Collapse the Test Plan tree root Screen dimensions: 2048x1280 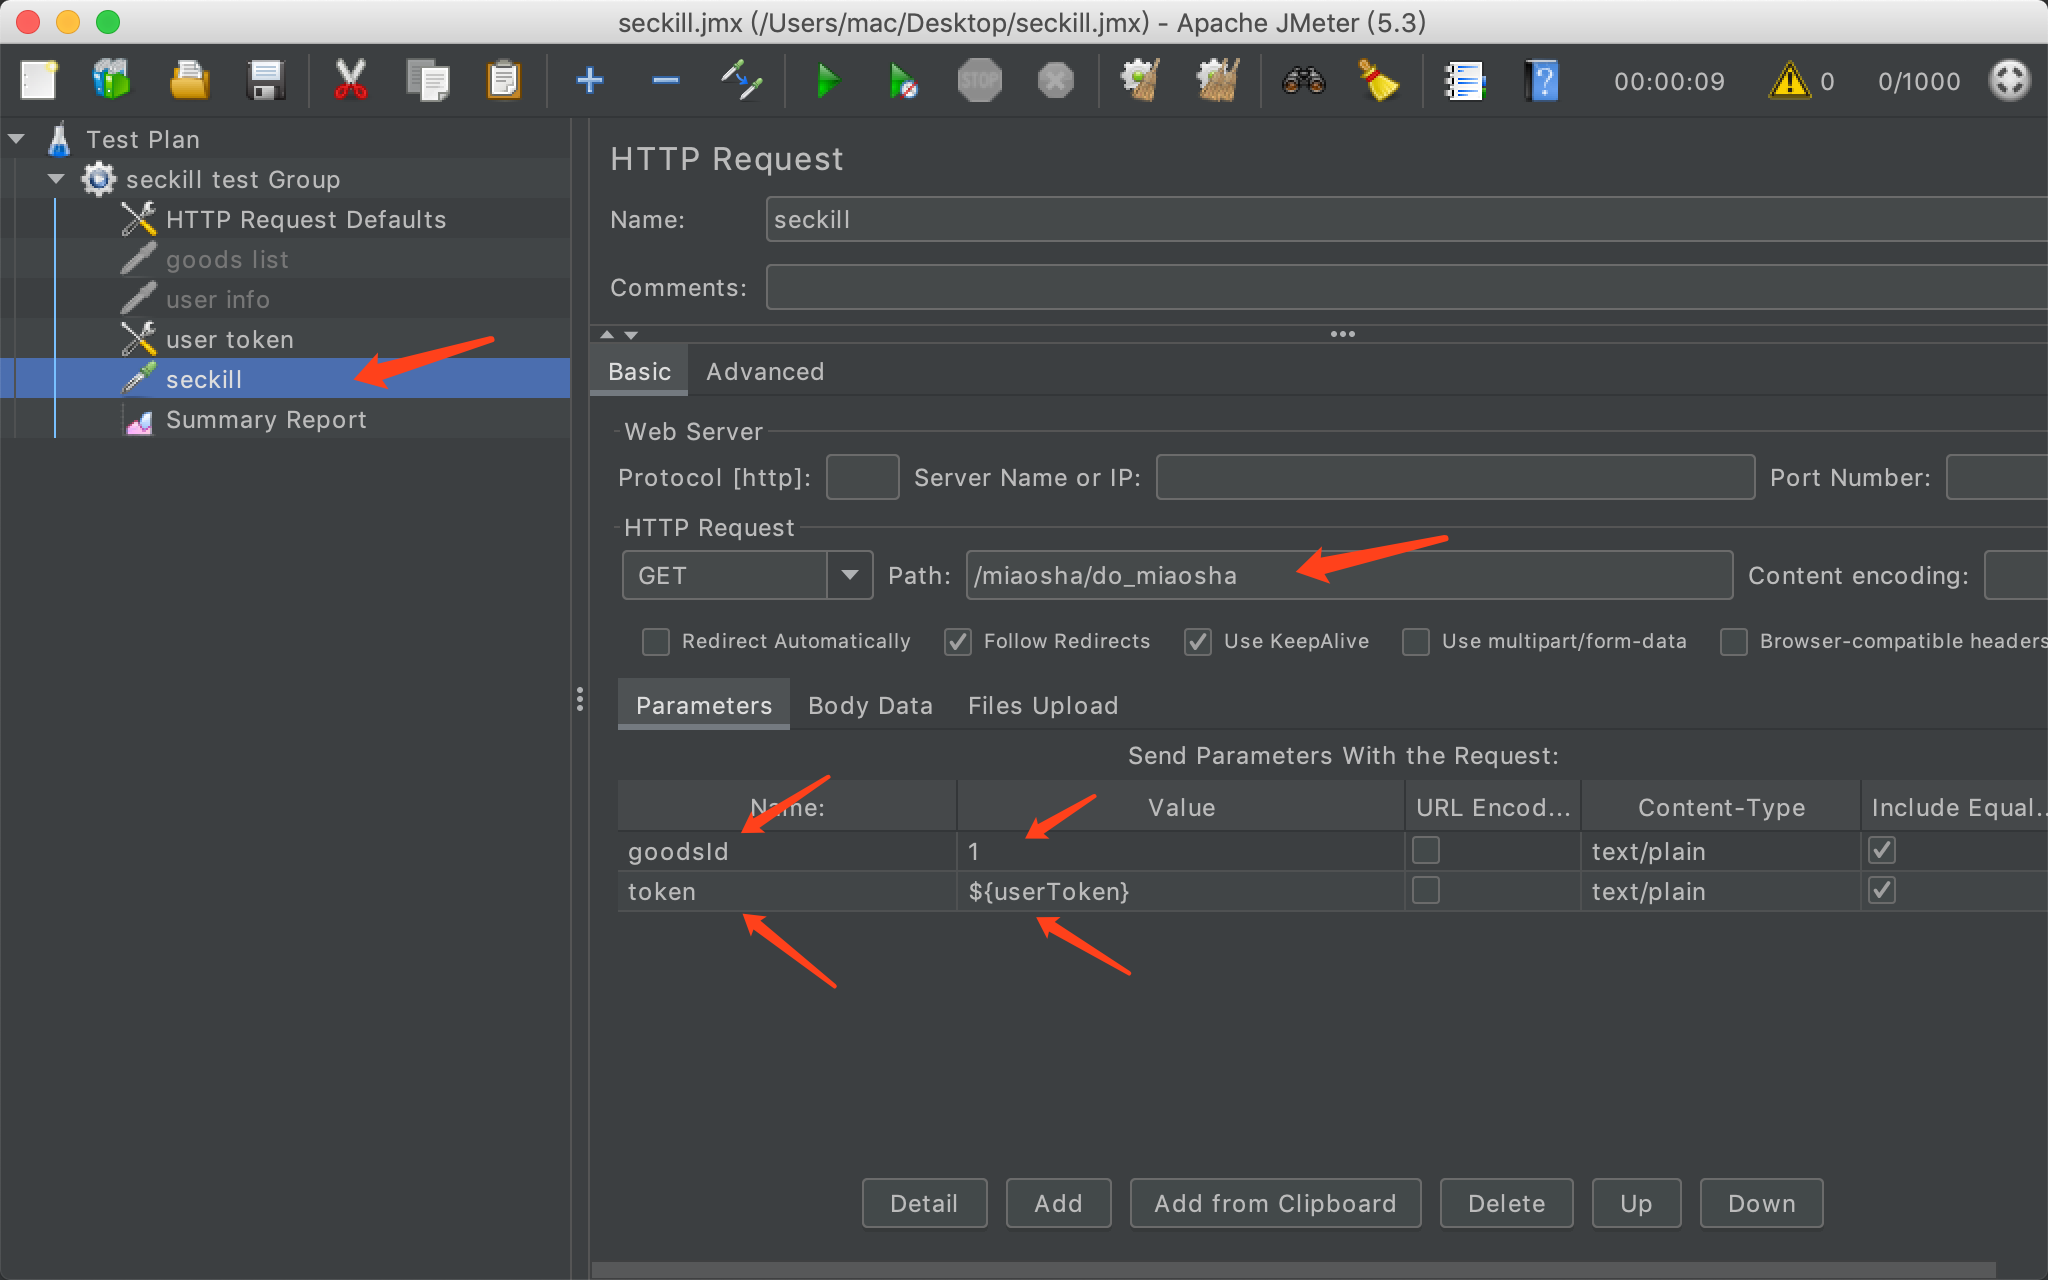point(16,139)
